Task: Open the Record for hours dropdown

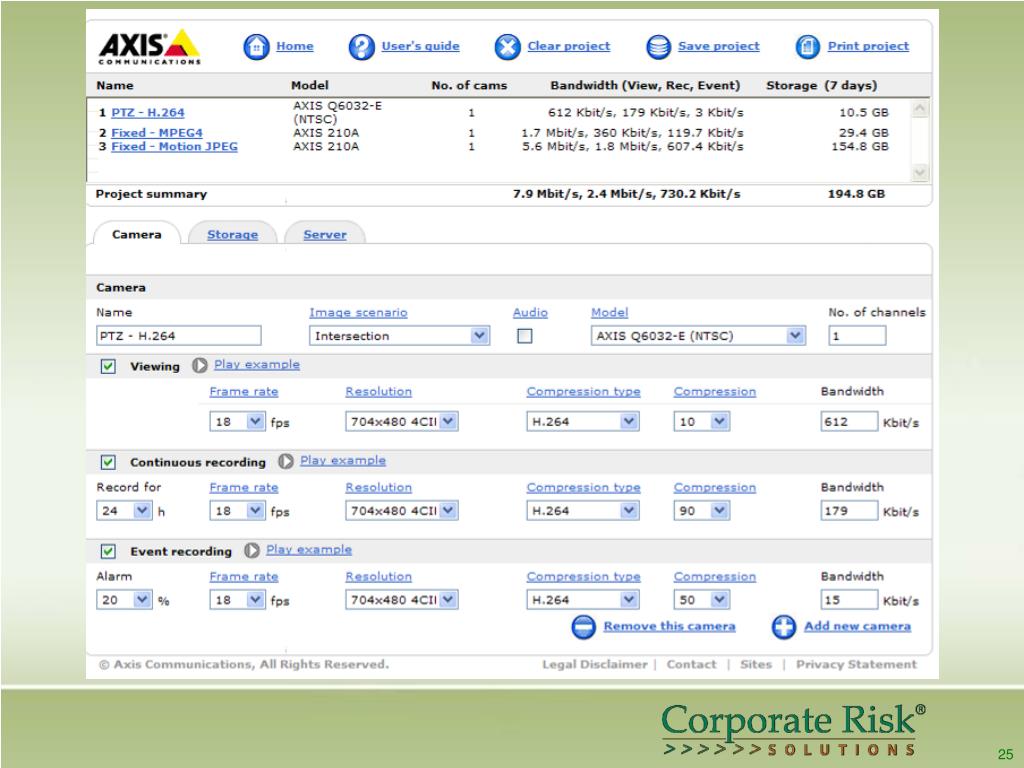Action: point(124,511)
